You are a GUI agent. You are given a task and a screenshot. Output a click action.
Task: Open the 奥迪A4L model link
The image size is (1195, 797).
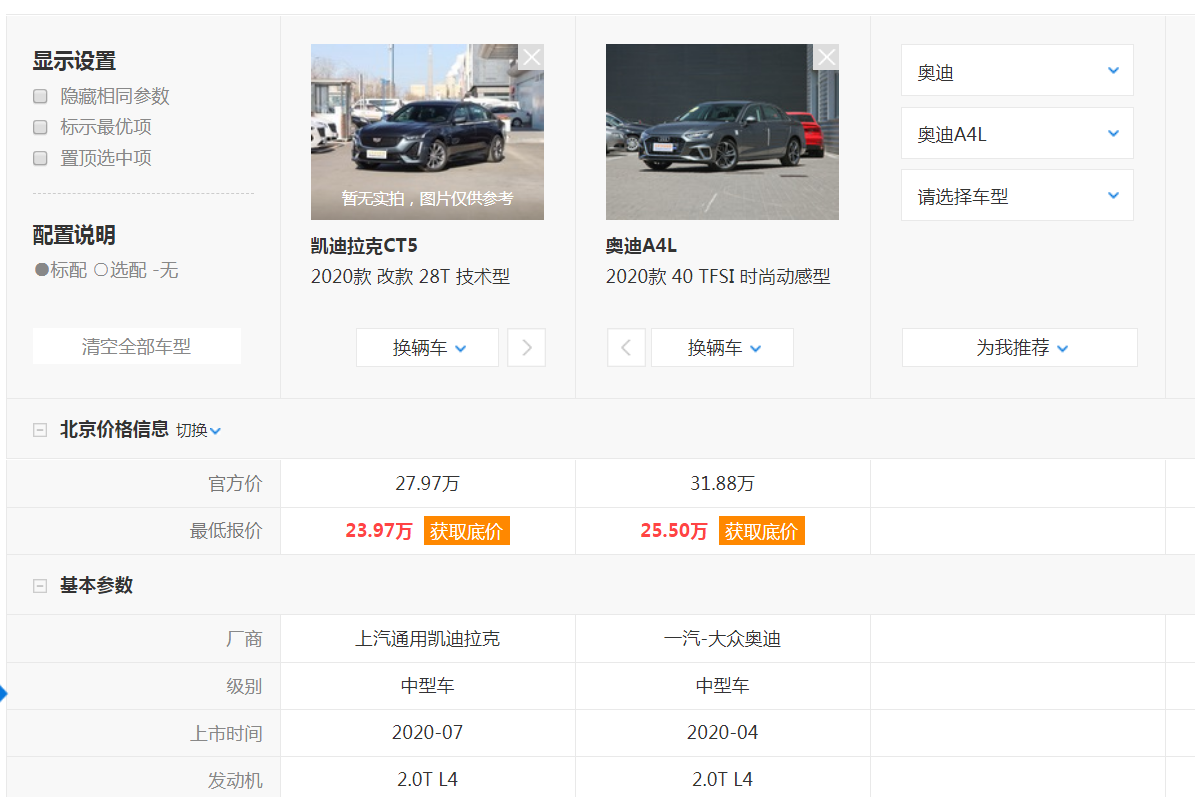pyautogui.click(x=641, y=245)
